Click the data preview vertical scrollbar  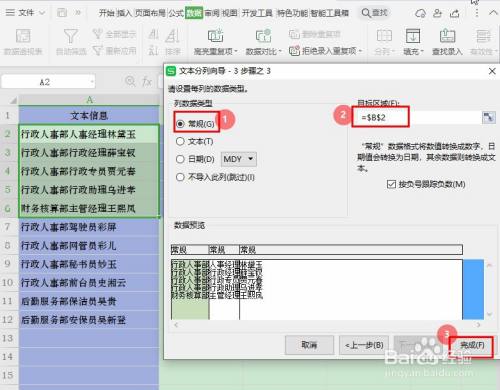(x=489, y=290)
